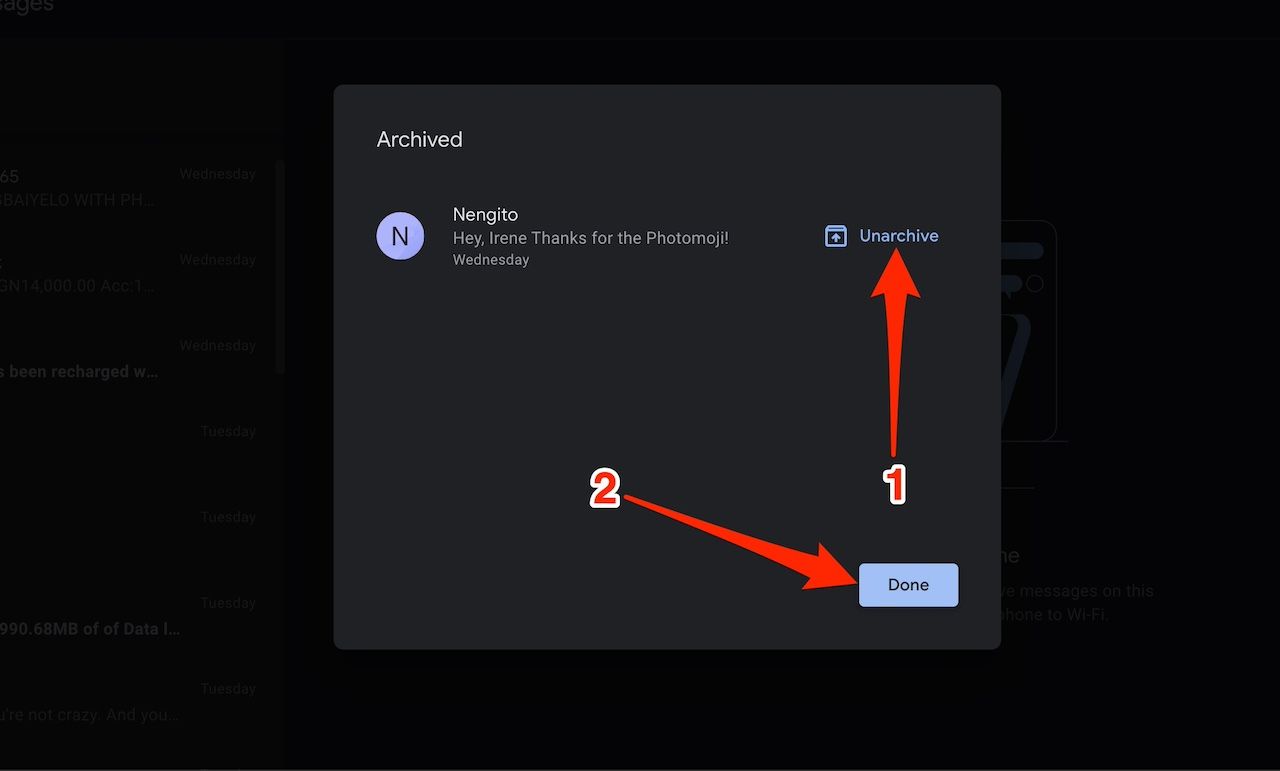Click the dimmed phone illustration behind dialog
This screenshot has height=771, width=1280.
coord(1030,330)
